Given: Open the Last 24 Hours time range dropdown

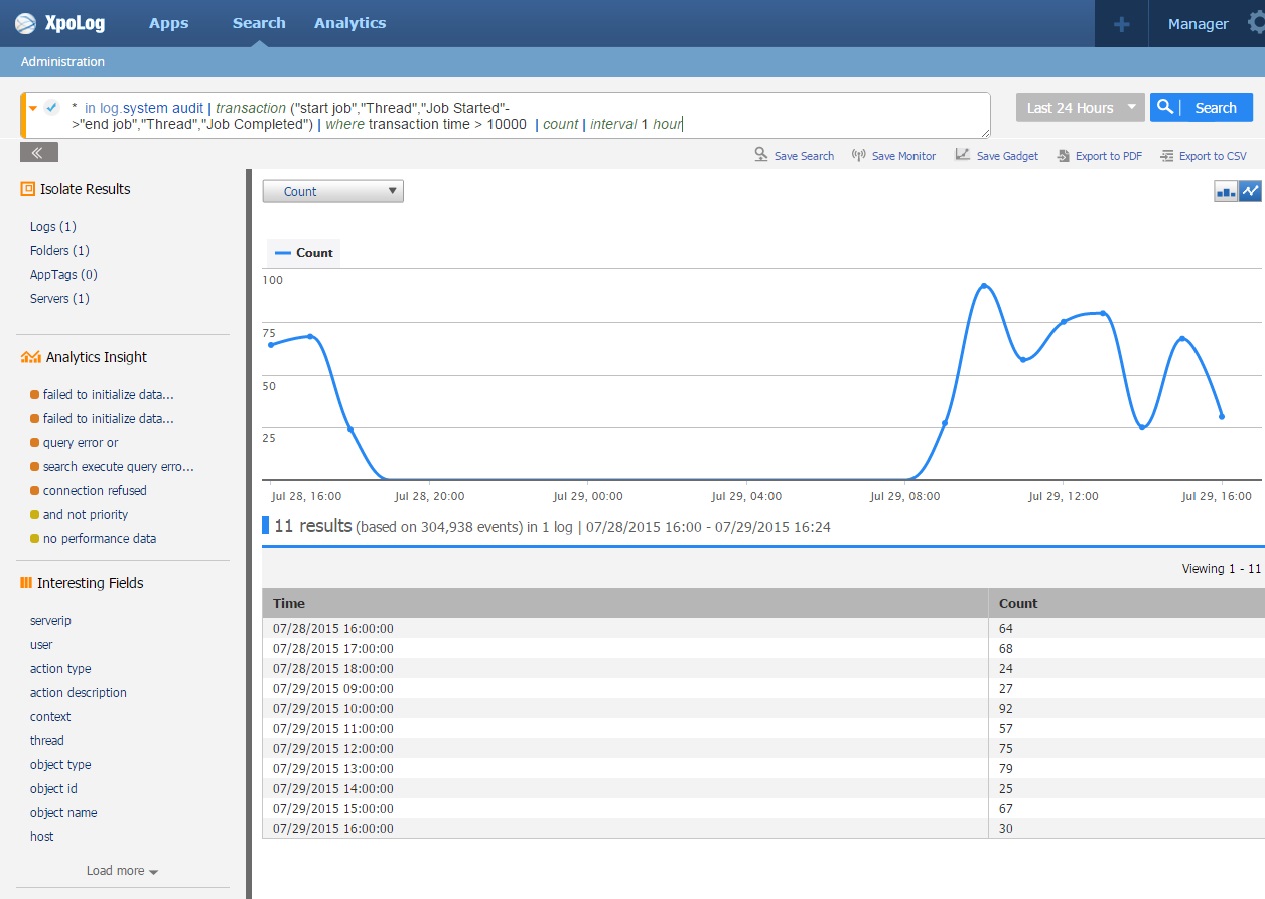Looking at the screenshot, I should tap(1079, 108).
